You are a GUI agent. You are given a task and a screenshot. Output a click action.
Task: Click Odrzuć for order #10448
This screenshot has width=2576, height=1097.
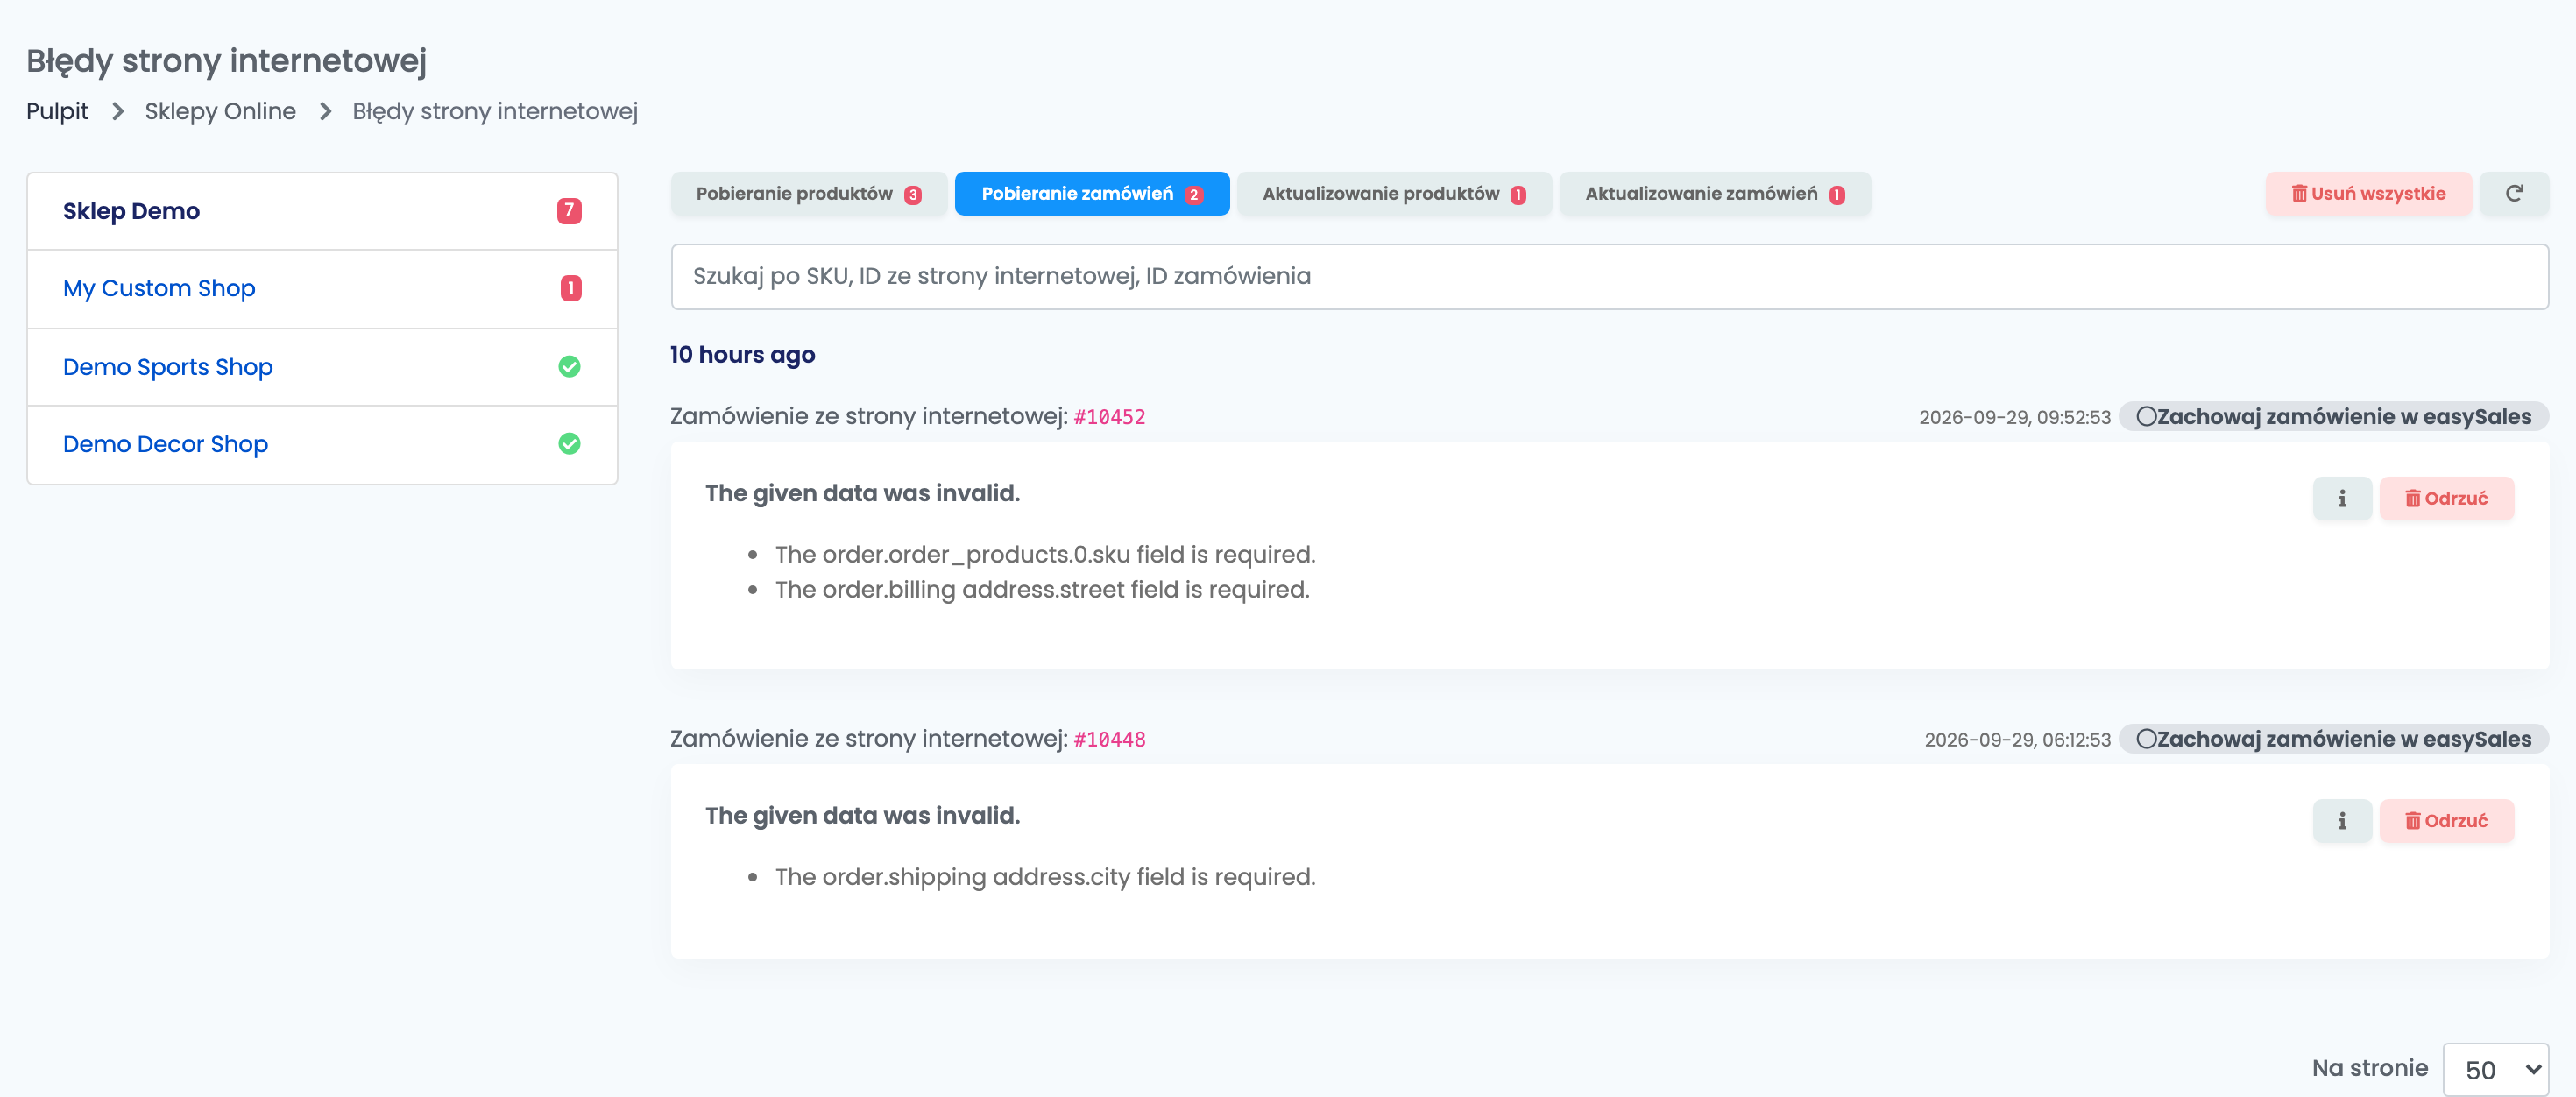[2446, 820]
